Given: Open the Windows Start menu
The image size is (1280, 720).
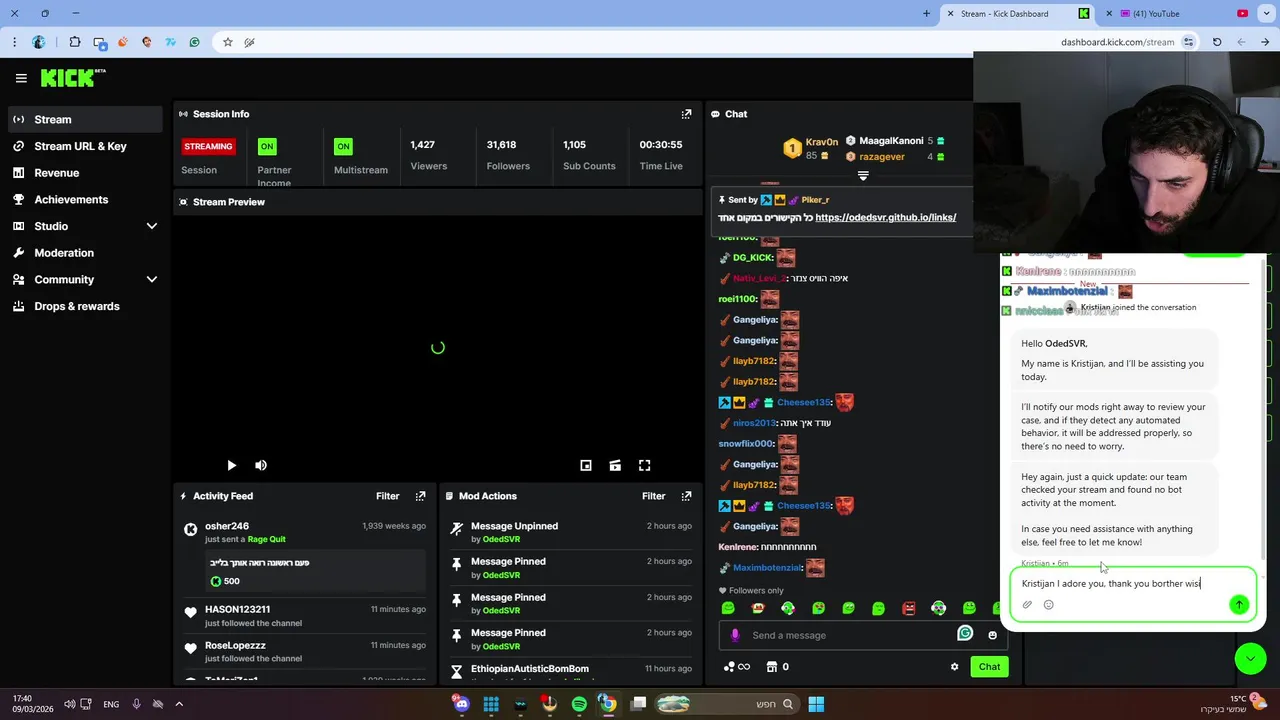Looking at the screenshot, I should (x=816, y=704).
